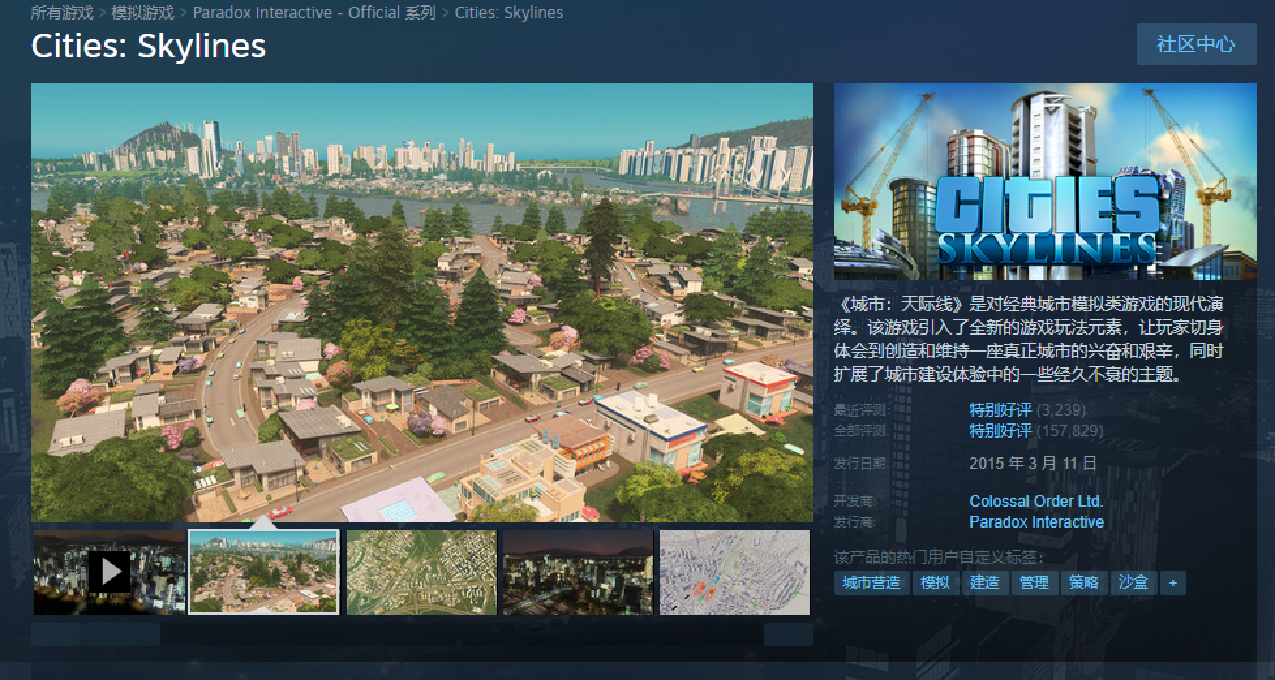Select the suburban neighborhood screenshot thumbnail
The width and height of the screenshot is (1275, 680).
click(264, 572)
